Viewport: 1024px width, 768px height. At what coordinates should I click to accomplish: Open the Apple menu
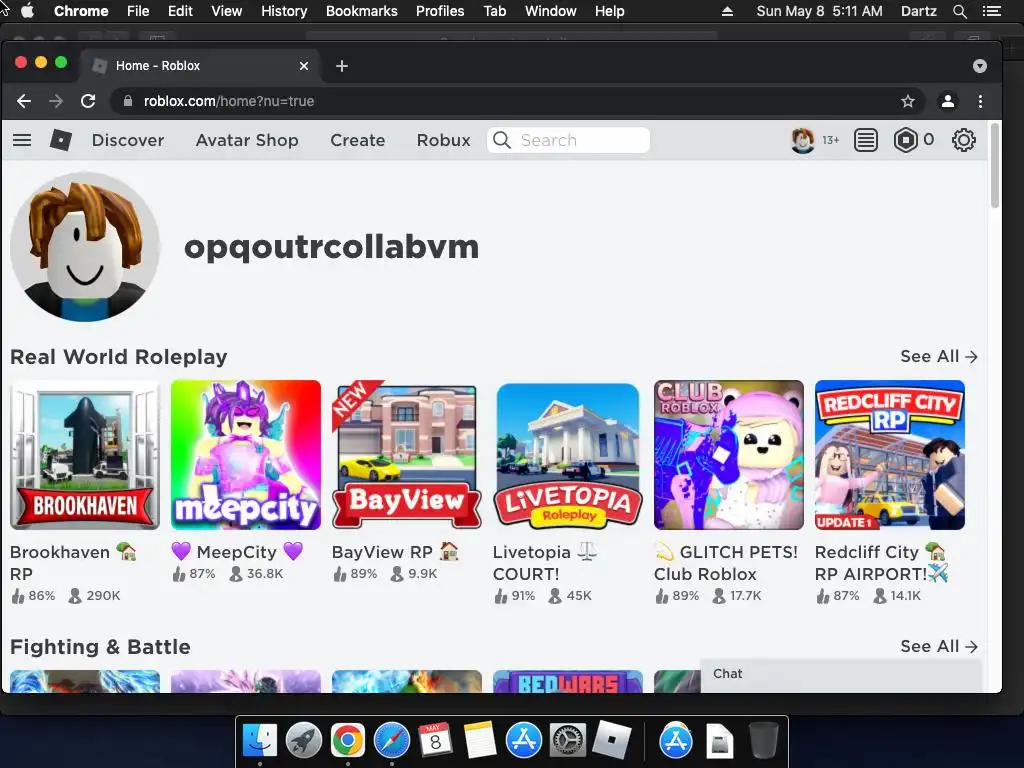coord(27,11)
